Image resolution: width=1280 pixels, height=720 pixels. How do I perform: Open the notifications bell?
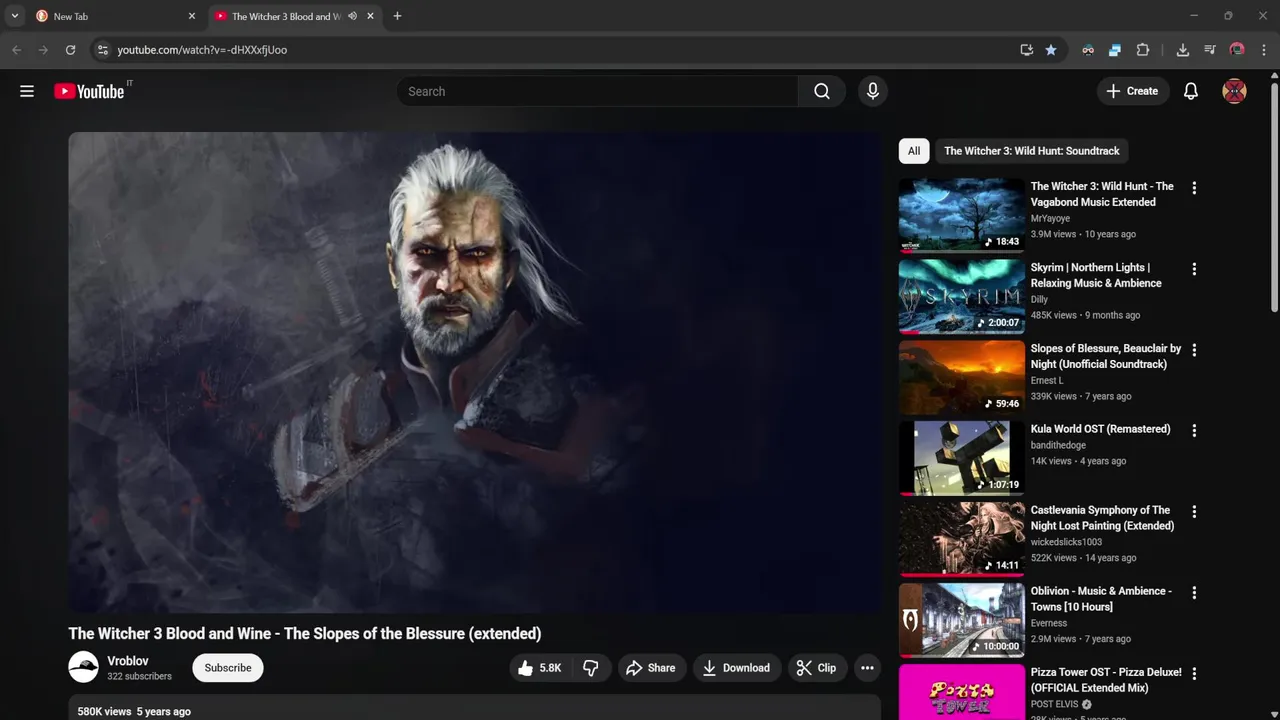pos(1191,91)
